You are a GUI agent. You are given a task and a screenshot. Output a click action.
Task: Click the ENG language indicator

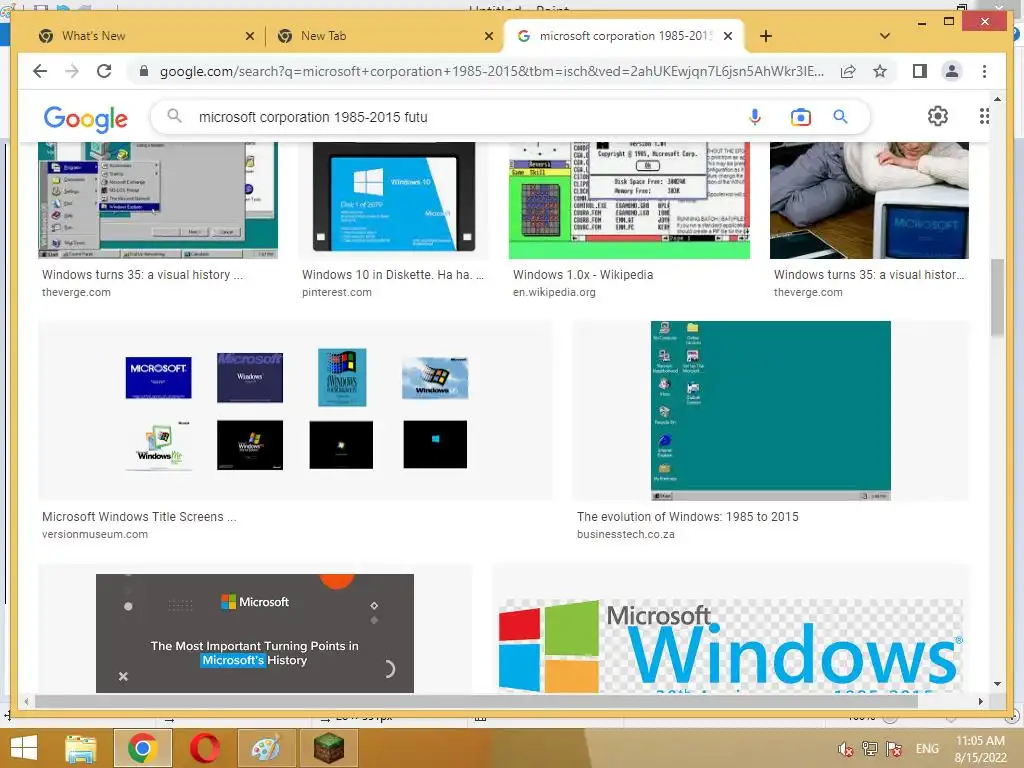(927, 749)
